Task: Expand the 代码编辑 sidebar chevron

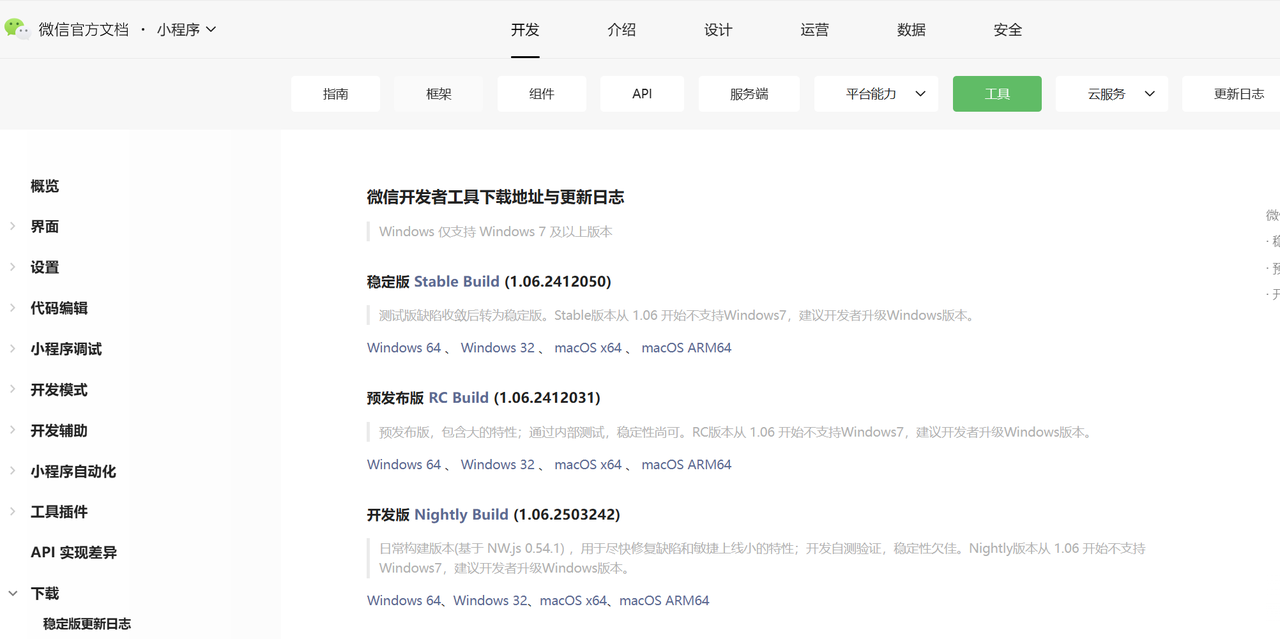Action: 13,308
